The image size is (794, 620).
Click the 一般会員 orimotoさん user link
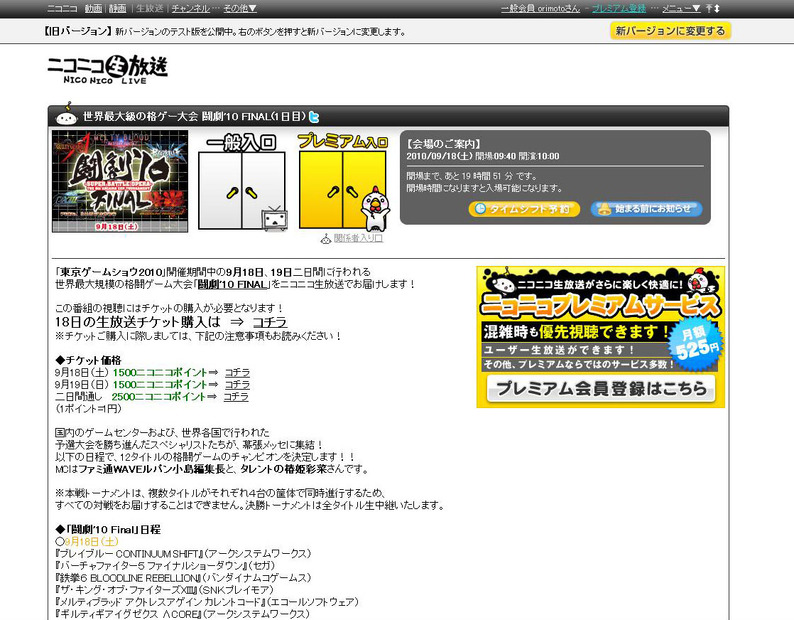[x=540, y=9]
